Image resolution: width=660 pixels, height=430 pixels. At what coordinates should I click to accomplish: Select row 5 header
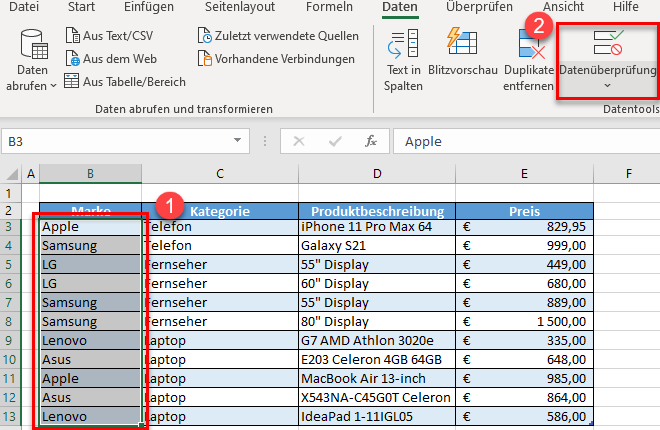(x=9, y=265)
